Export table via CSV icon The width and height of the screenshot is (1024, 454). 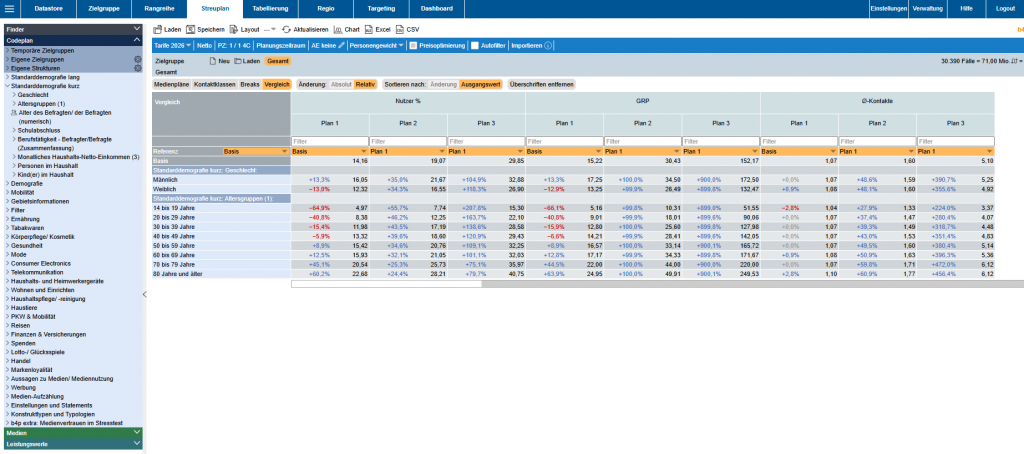point(400,30)
